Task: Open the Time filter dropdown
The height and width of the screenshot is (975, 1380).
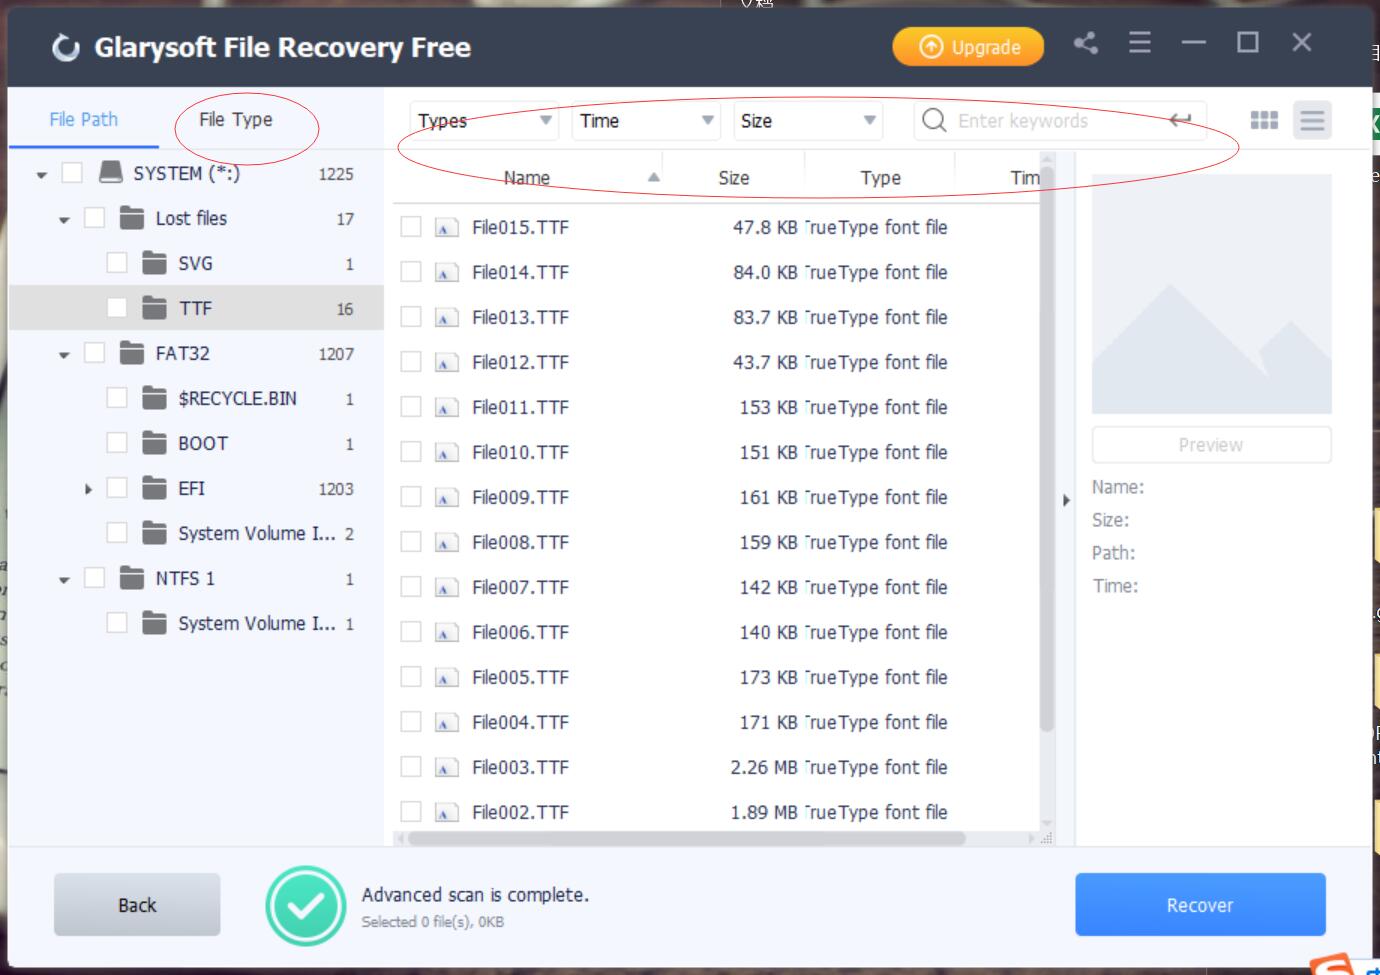Action: coord(647,121)
